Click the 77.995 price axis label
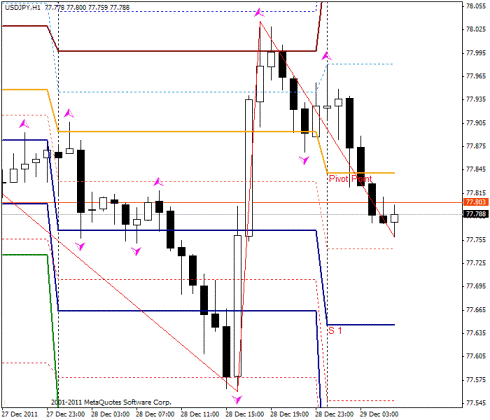Viewport: 490px width, 420px height. click(x=476, y=53)
